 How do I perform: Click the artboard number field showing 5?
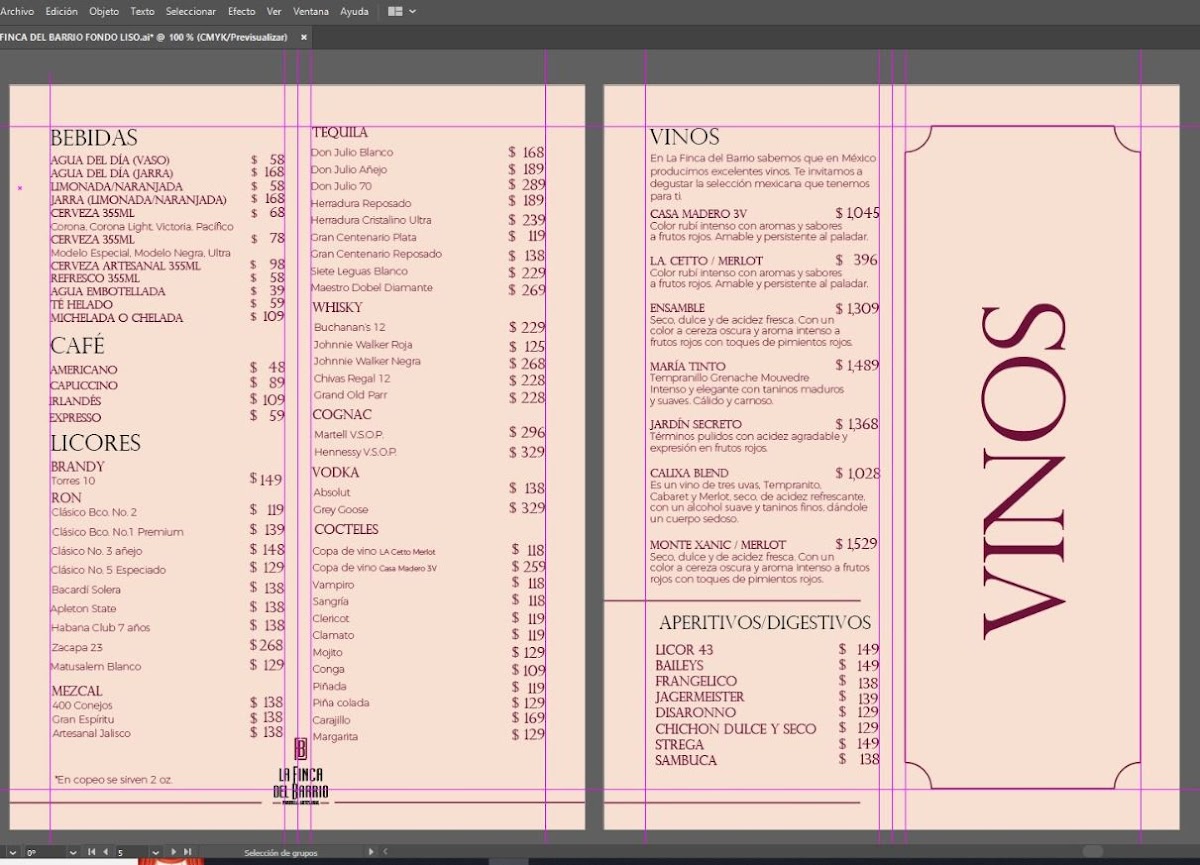132,852
